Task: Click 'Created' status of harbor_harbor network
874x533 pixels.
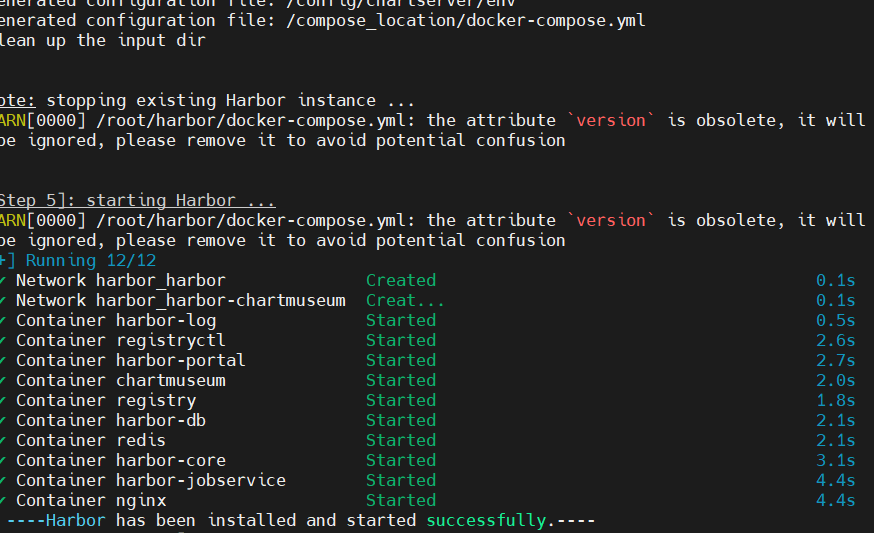Action: (401, 280)
